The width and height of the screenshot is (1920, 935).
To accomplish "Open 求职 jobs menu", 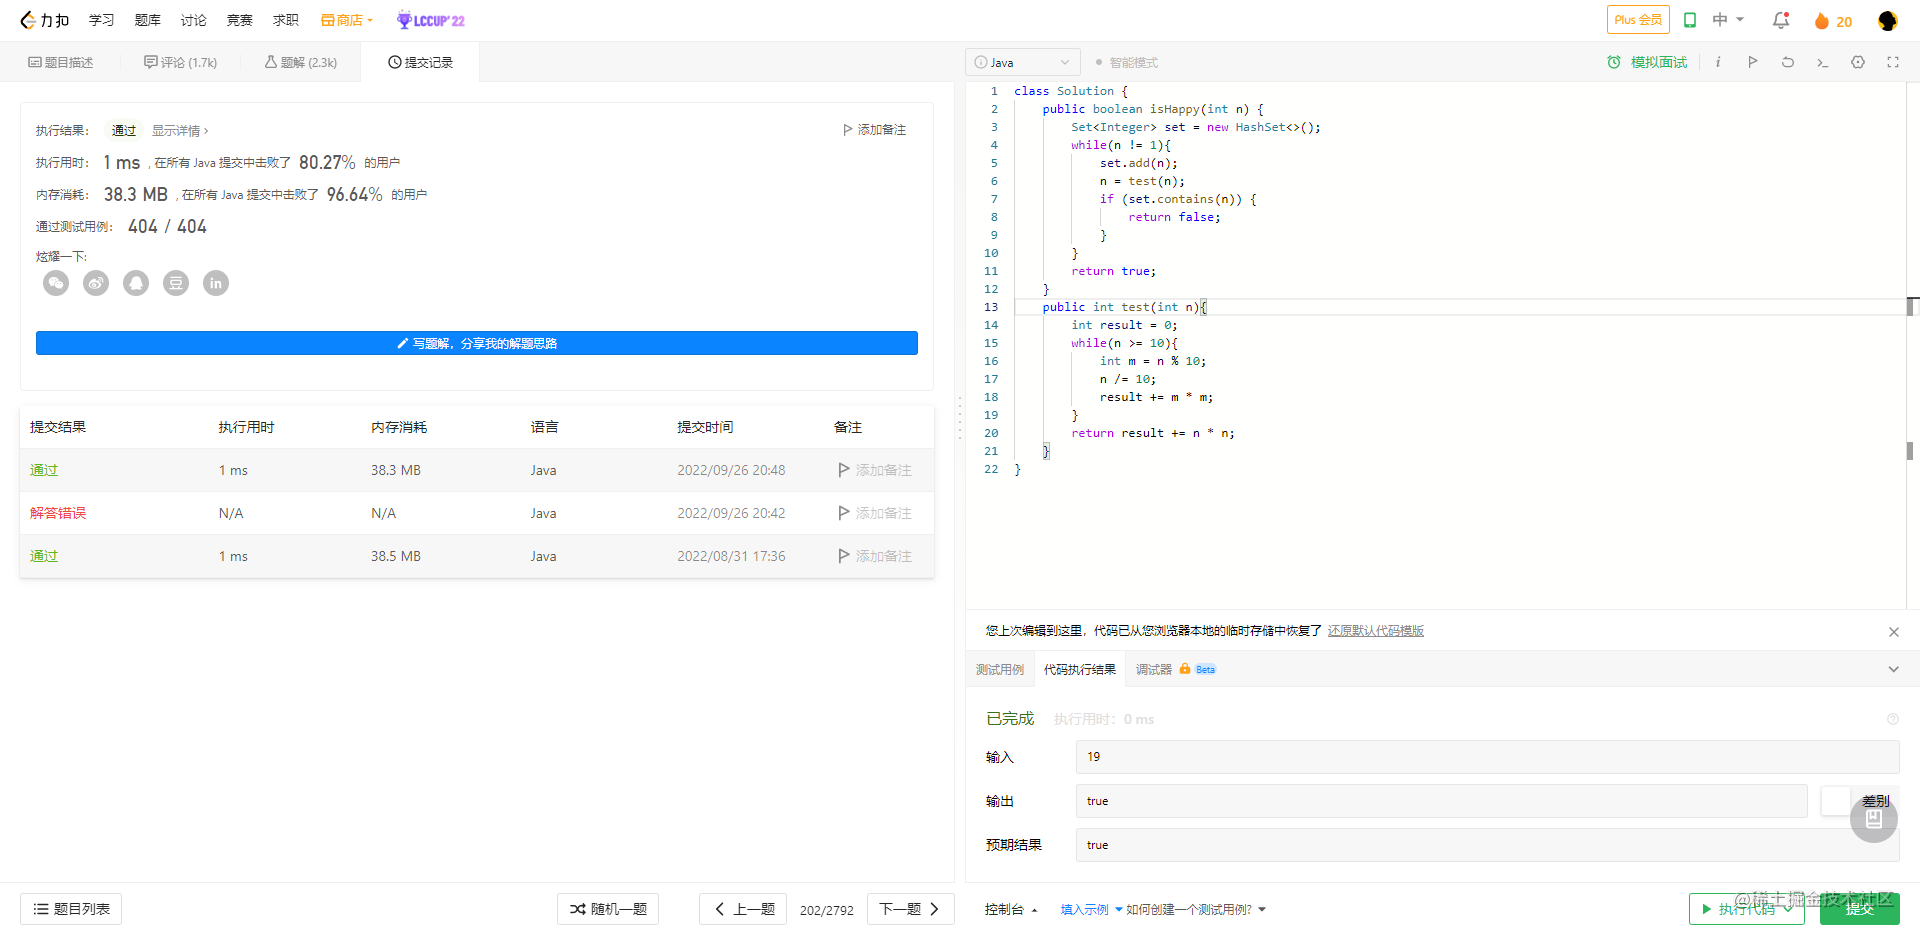I will pyautogui.click(x=285, y=20).
